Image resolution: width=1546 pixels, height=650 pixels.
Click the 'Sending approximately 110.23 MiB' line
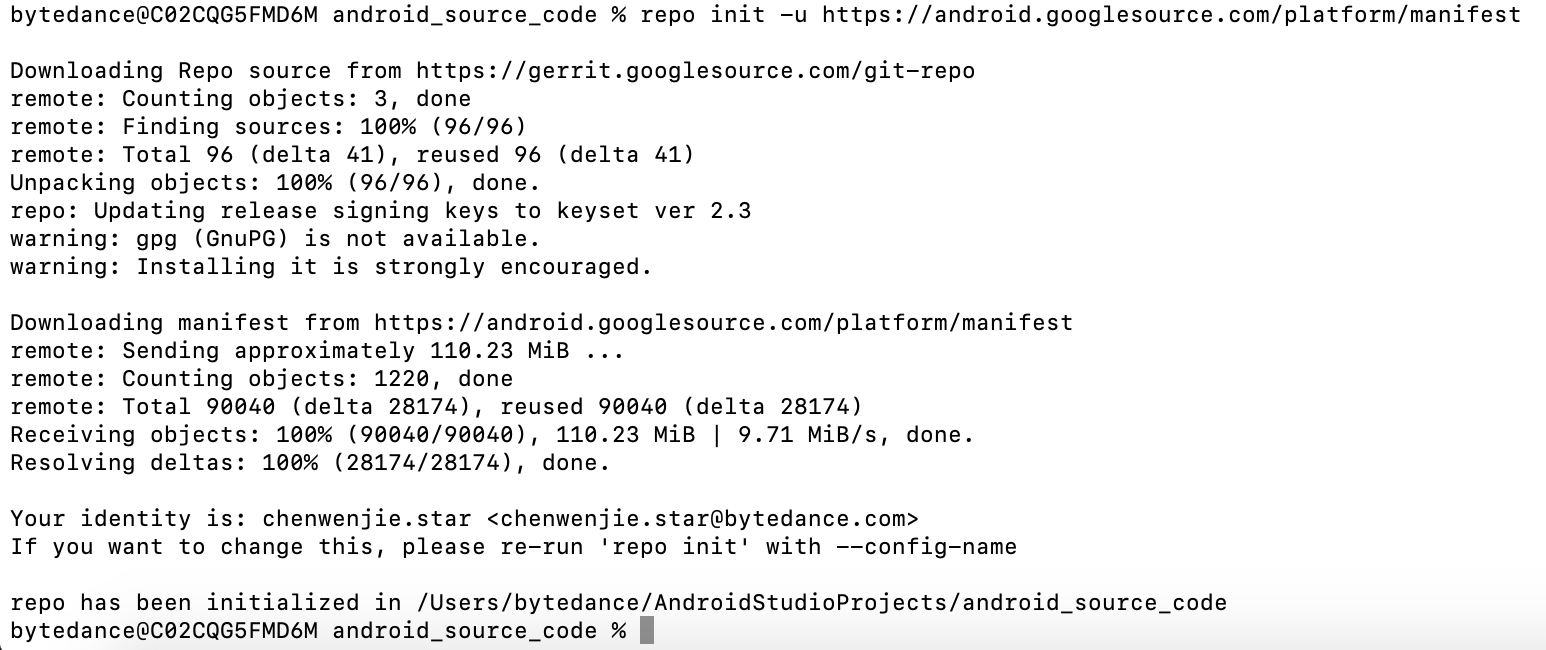317,351
